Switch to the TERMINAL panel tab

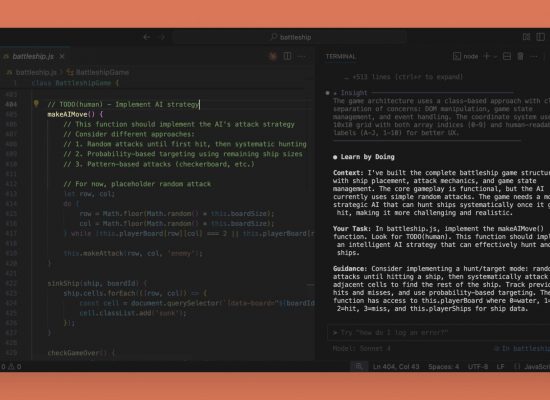point(341,56)
